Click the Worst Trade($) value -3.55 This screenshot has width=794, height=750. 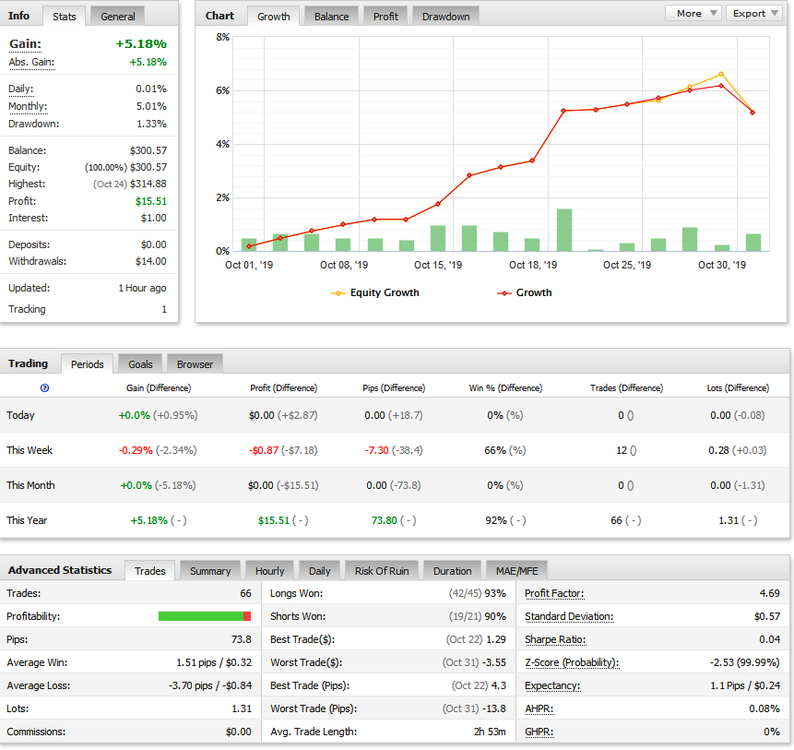coord(493,662)
